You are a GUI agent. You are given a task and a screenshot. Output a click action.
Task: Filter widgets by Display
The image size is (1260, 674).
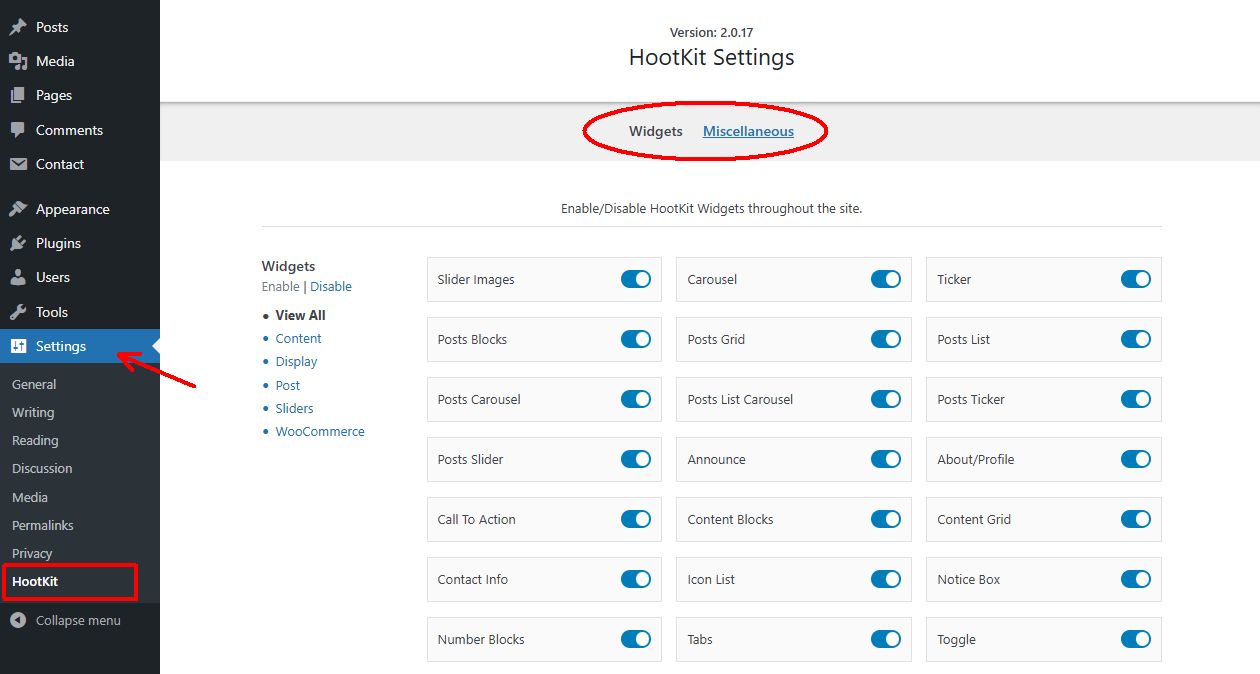[x=297, y=361]
